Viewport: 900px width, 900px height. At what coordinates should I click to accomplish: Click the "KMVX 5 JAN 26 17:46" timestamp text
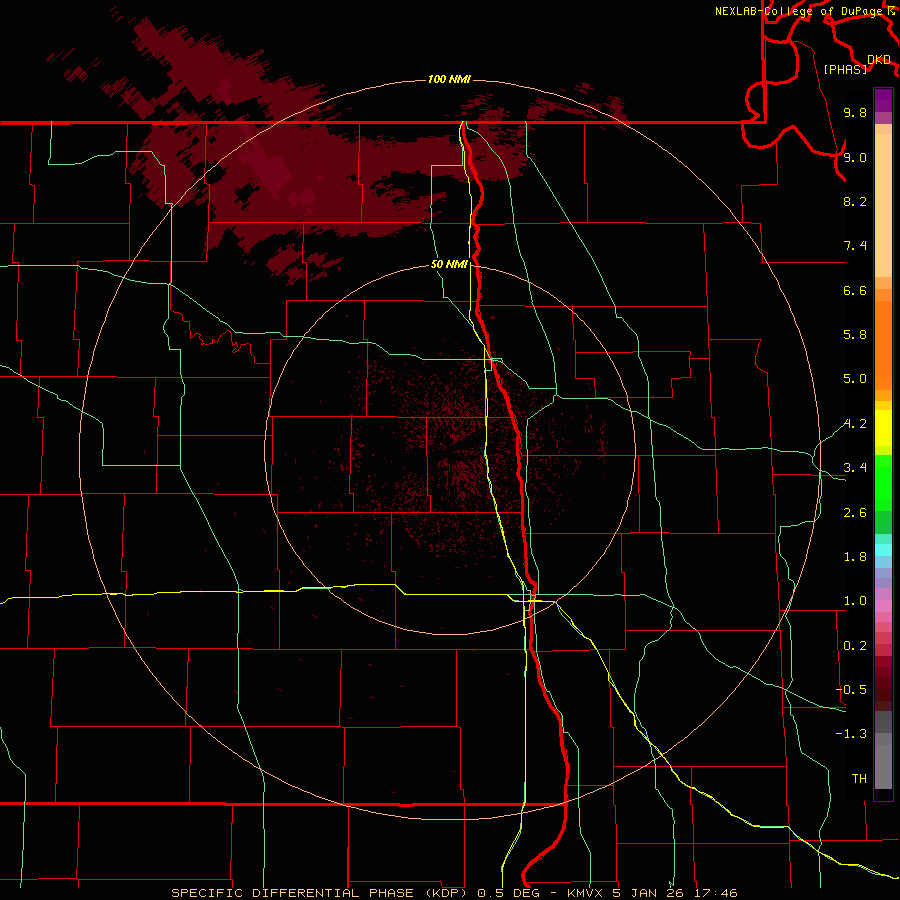point(652,893)
